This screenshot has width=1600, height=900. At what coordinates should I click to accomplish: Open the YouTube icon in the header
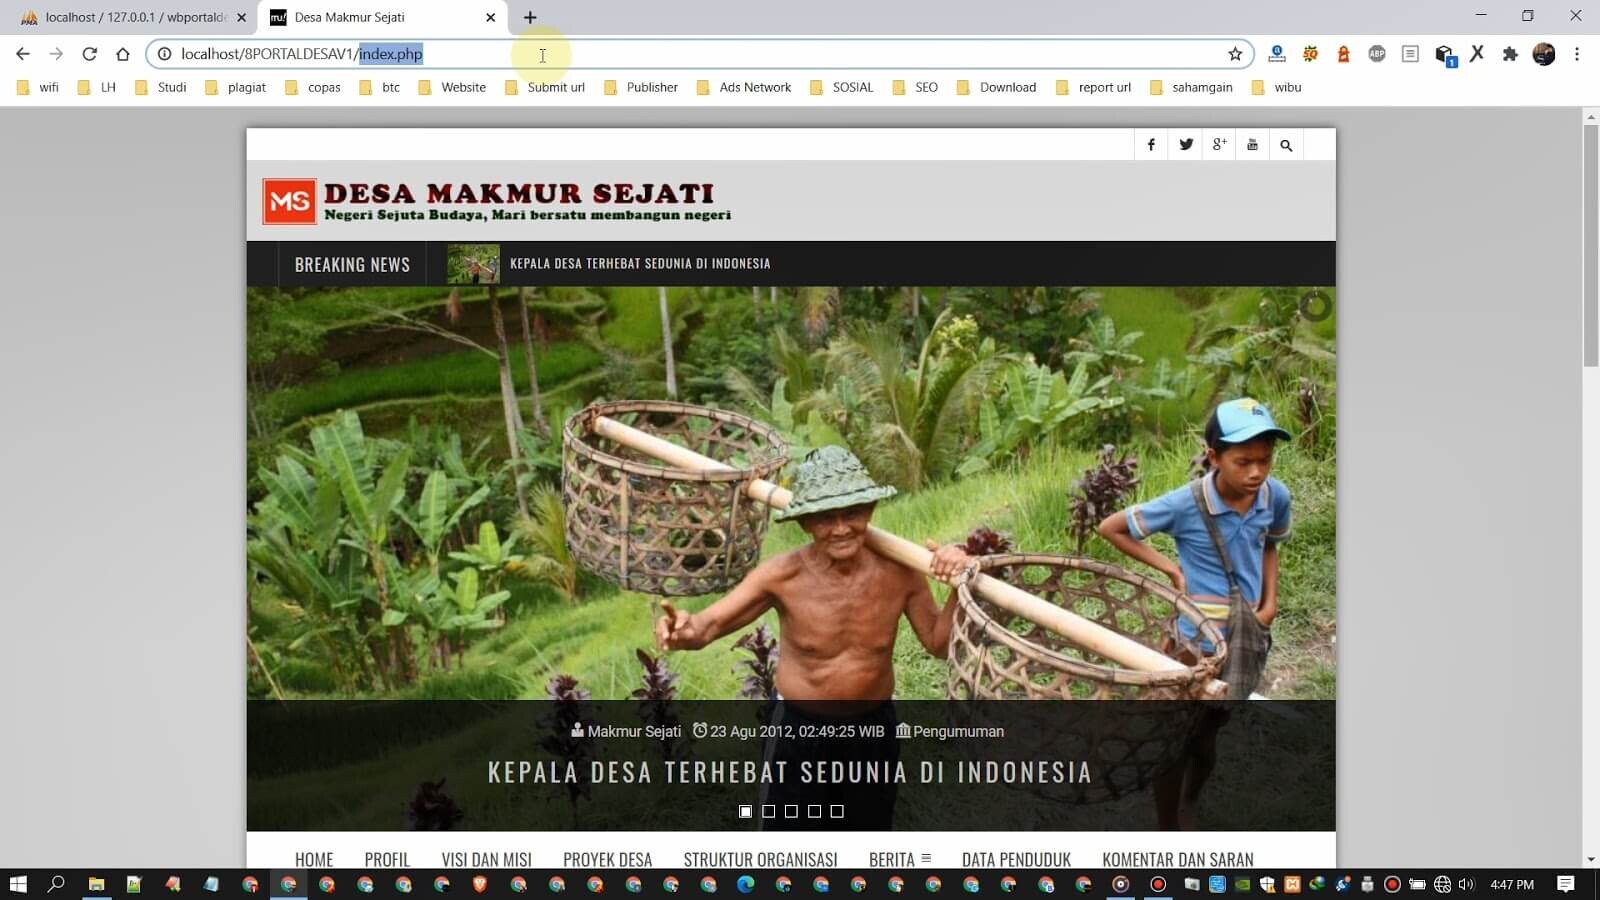tap(1253, 144)
